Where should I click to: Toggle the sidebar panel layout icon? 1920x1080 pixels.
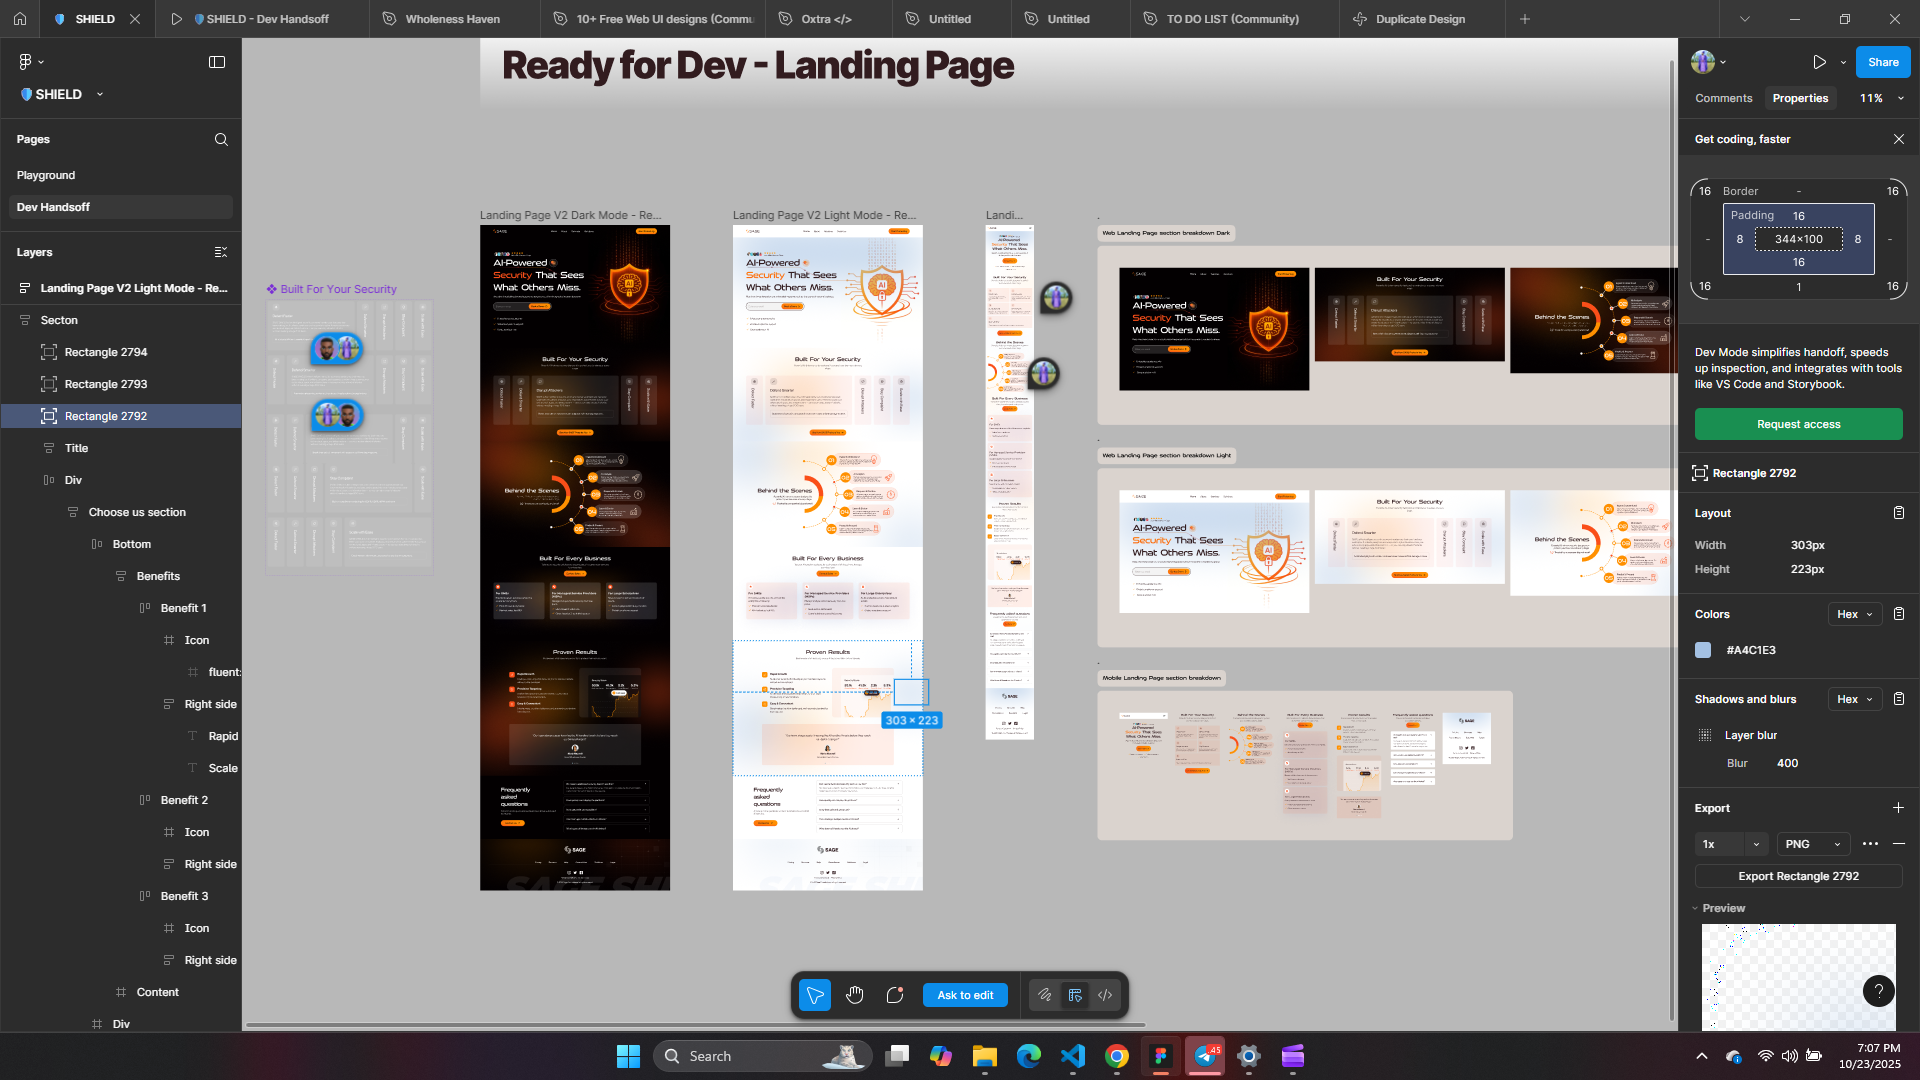pos(217,62)
